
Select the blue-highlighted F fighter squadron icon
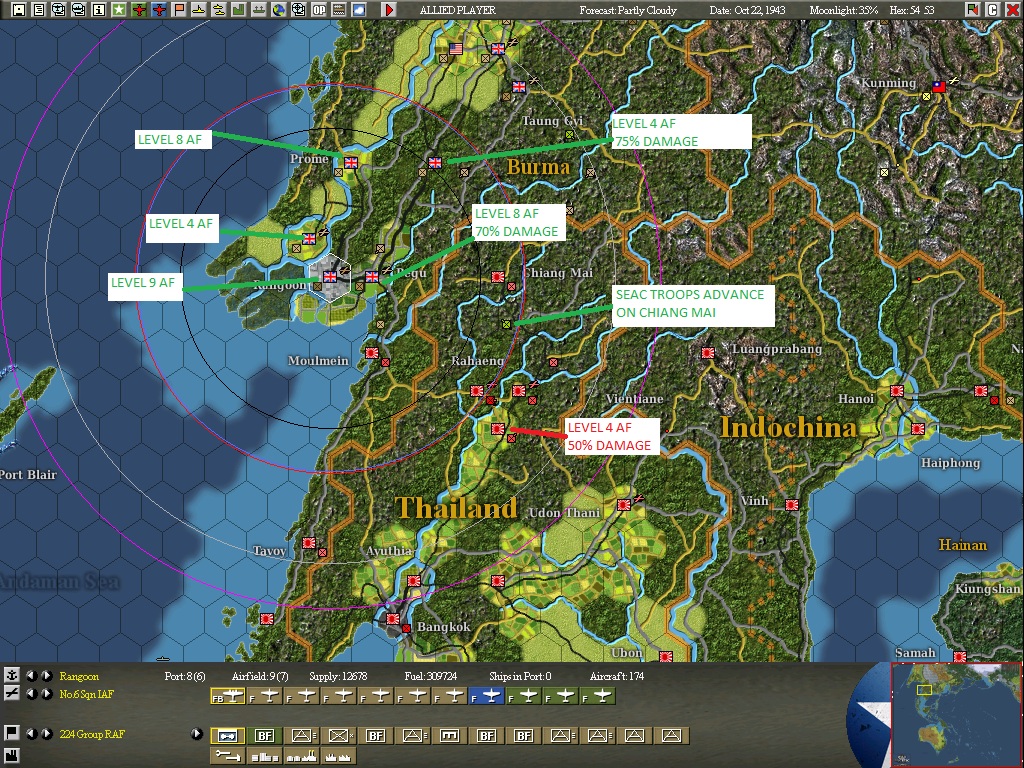pyautogui.click(x=487, y=697)
